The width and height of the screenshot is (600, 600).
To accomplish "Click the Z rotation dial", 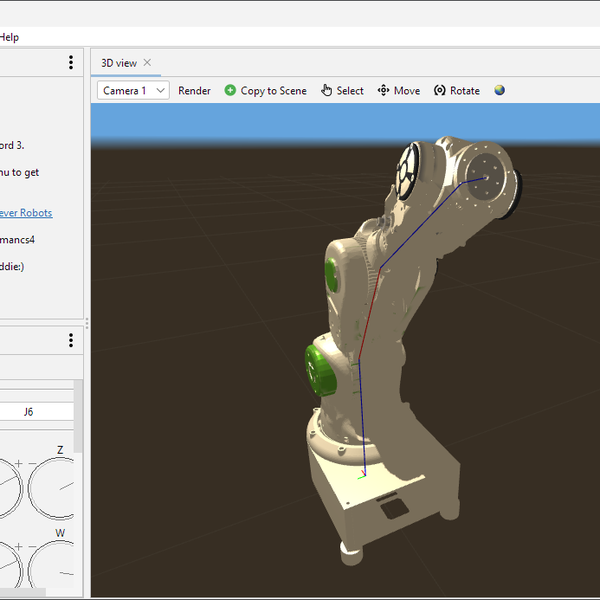I will (56, 487).
